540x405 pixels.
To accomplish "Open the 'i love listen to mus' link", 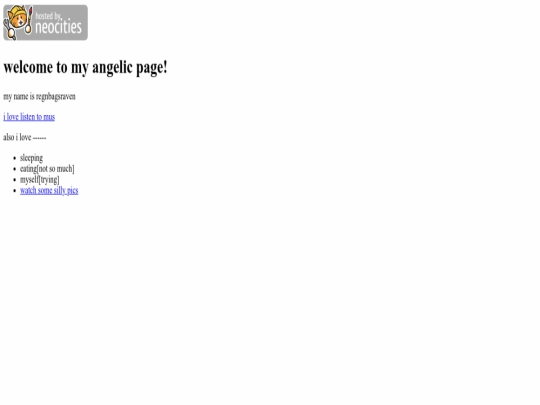I will click(x=29, y=117).
